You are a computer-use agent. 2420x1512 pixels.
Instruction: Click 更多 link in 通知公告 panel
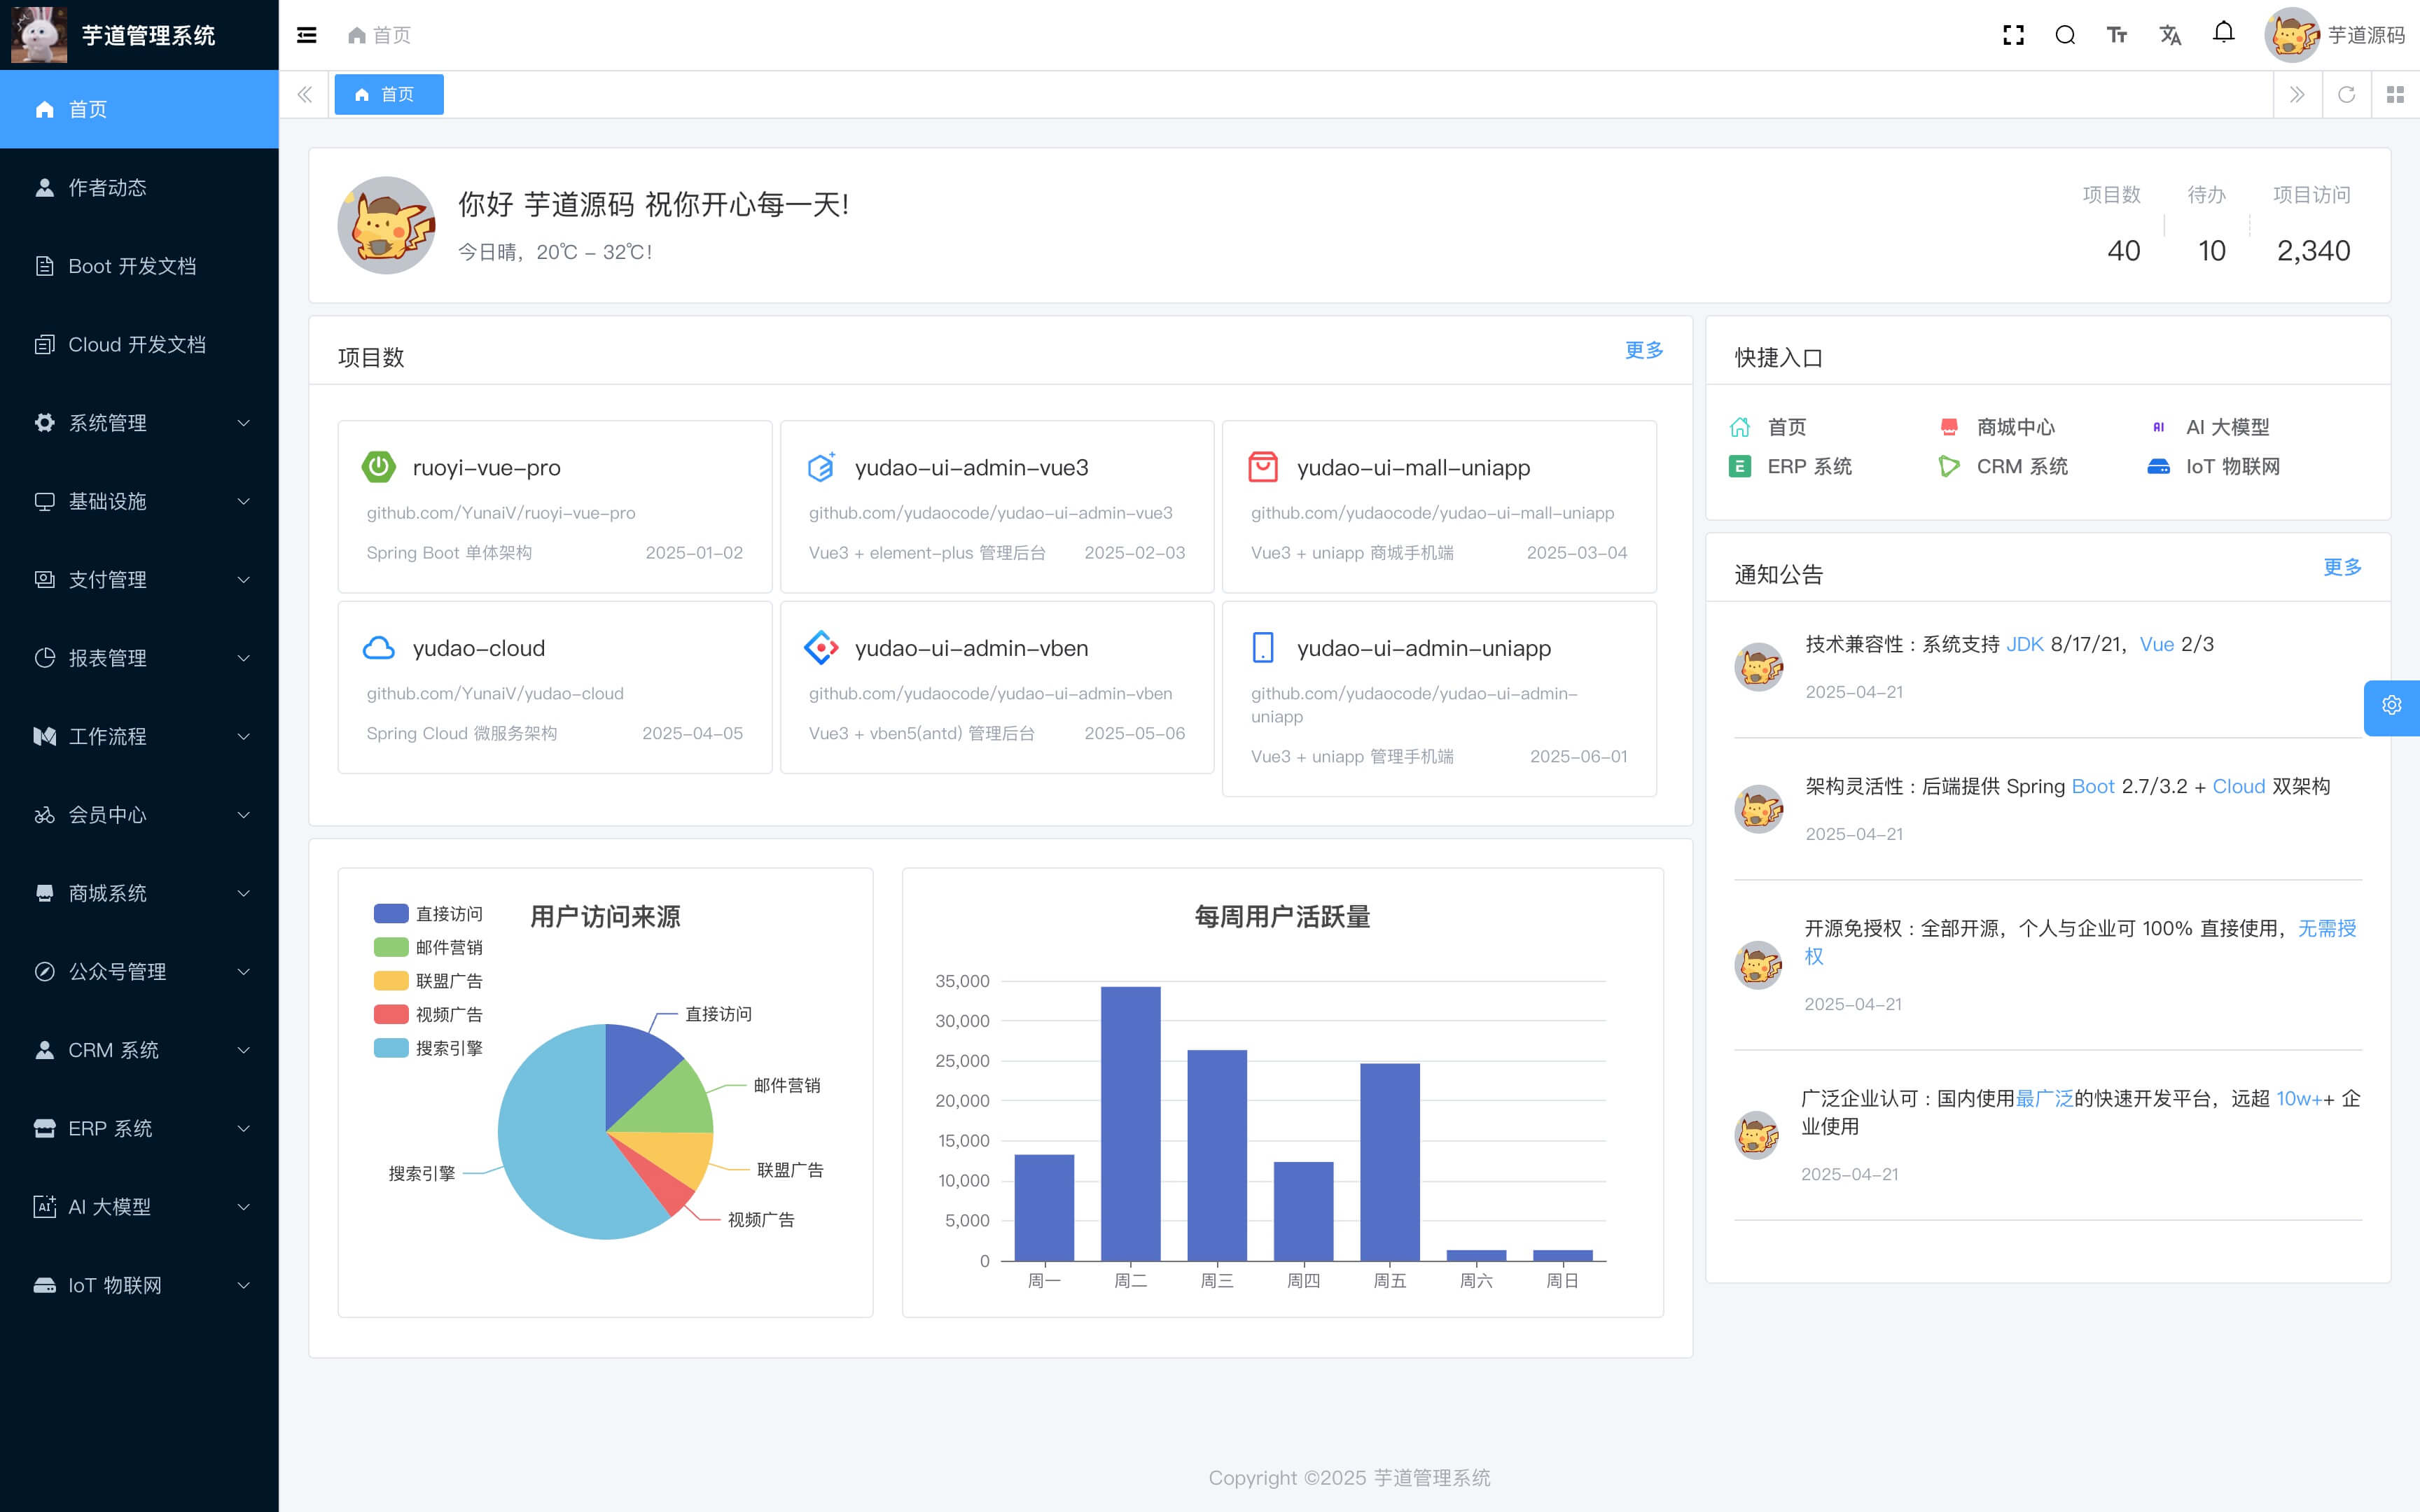2342,567
